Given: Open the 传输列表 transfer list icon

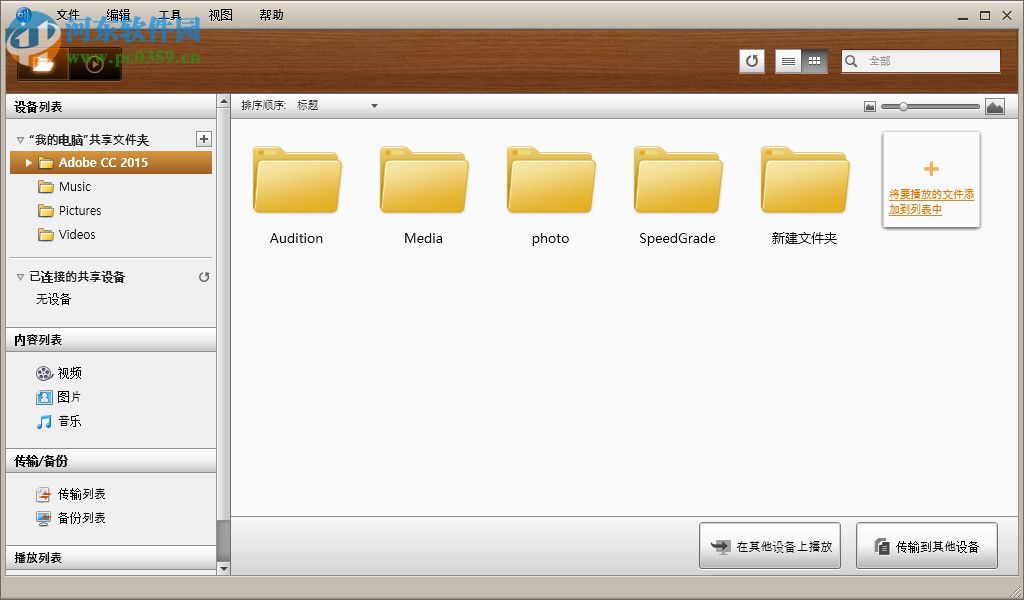Looking at the screenshot, I should [x=44, y=493].
